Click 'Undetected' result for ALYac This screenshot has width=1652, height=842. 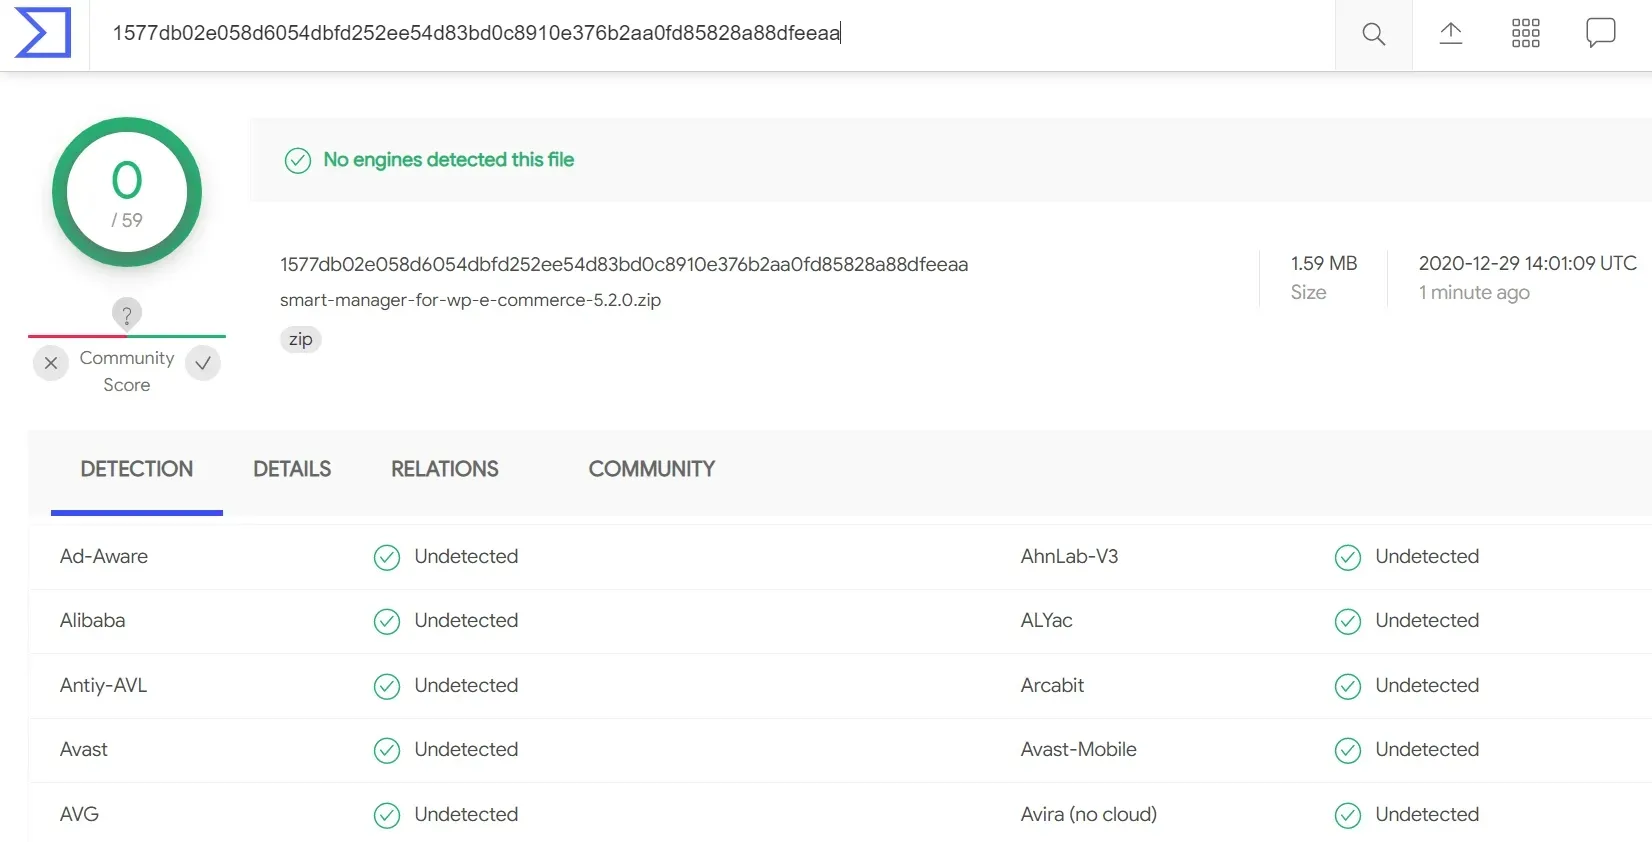tap(1428, 620)
